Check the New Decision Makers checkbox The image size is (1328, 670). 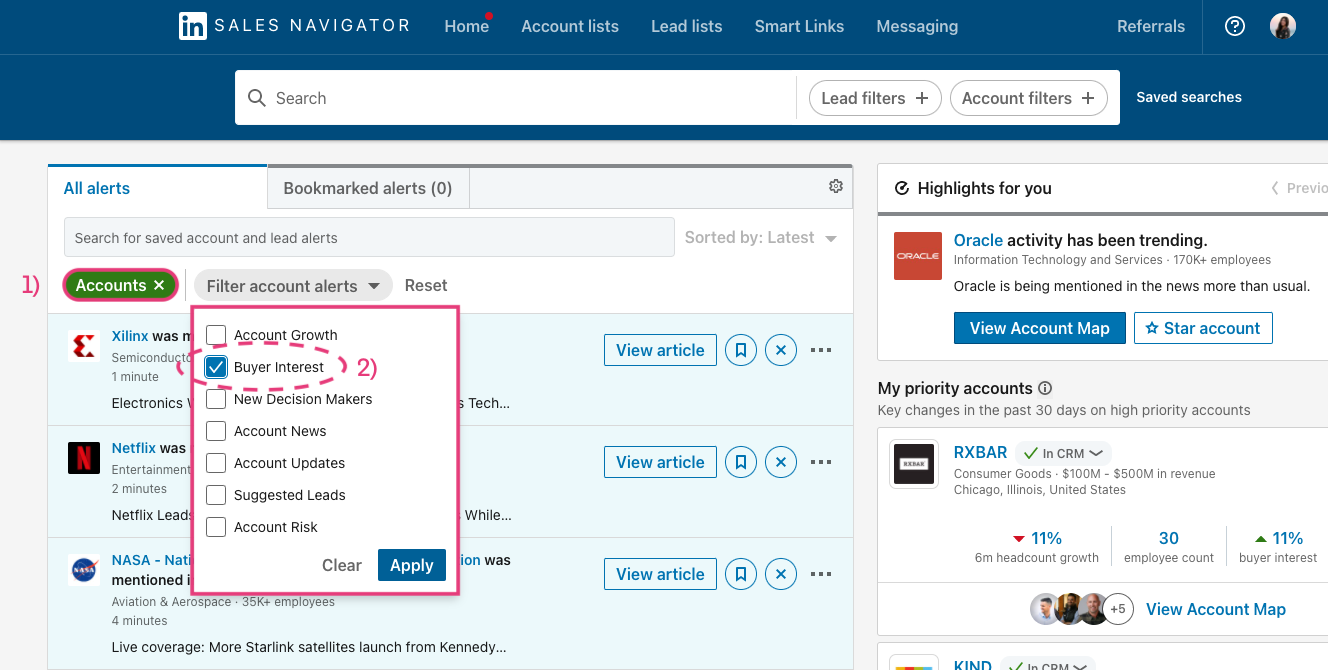click(x=216, y=399)
